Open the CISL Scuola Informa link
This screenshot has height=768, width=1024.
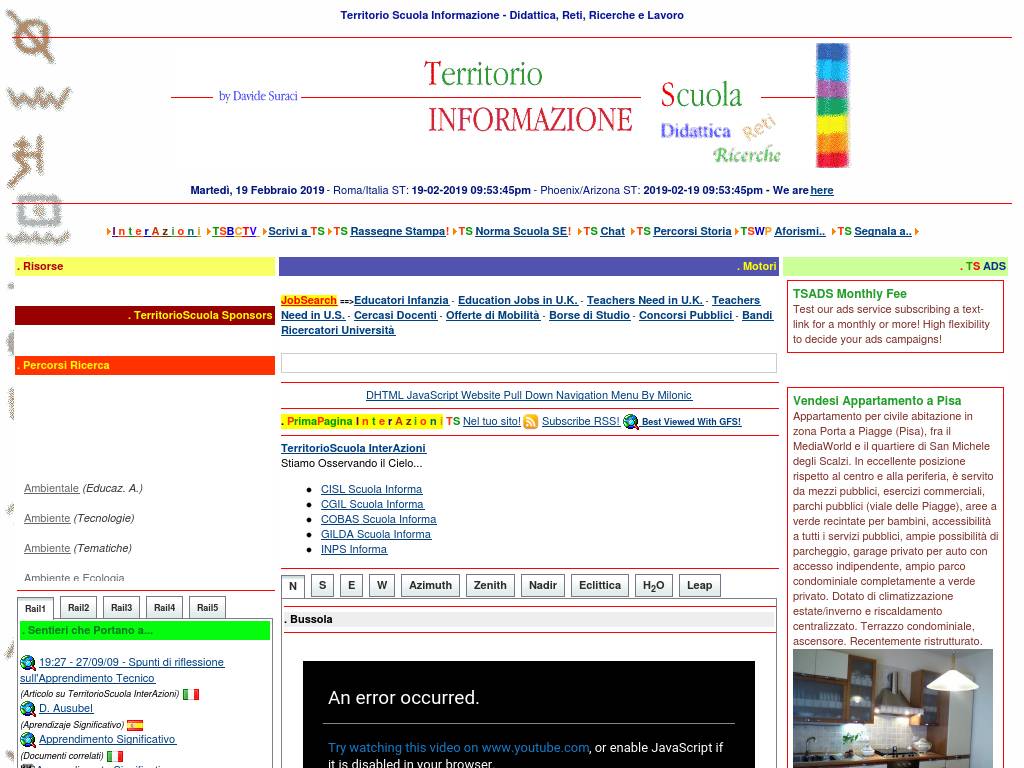click(371, 490)
